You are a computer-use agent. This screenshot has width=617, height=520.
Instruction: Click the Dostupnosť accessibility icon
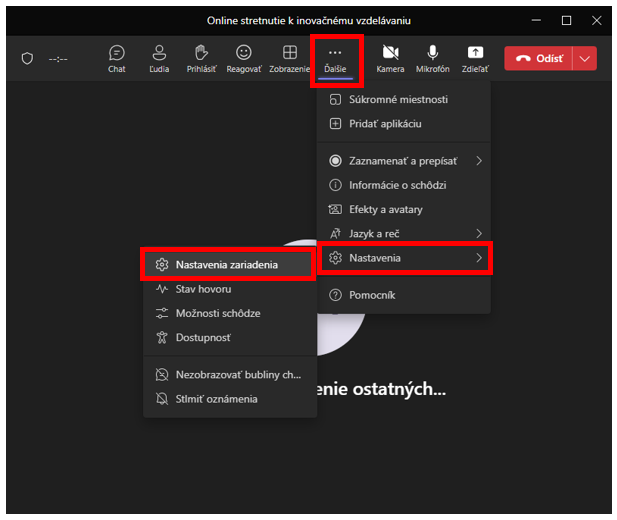(162, 338)
